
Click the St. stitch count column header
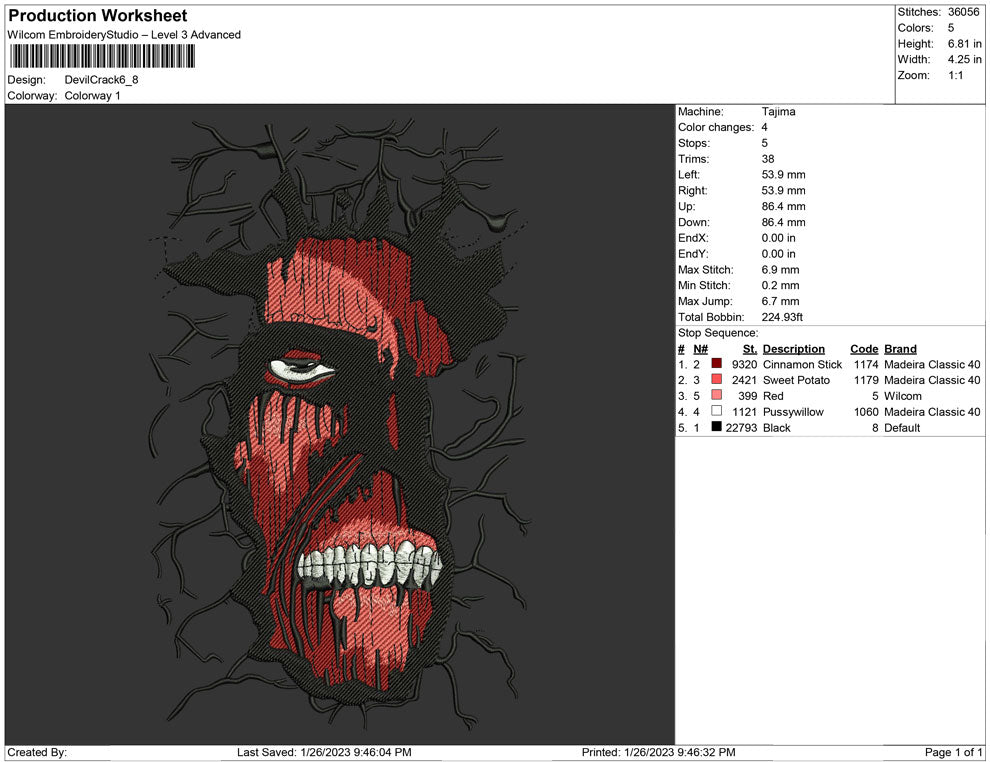click(x=749, y=349)
